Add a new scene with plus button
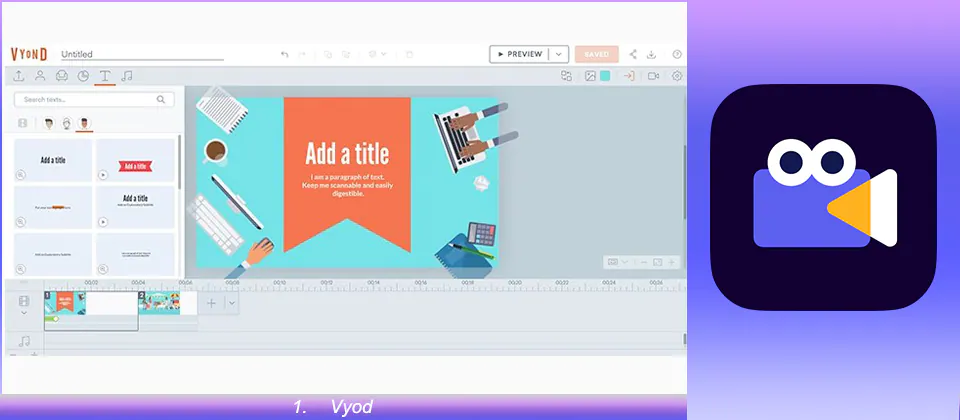 point(211,303)
